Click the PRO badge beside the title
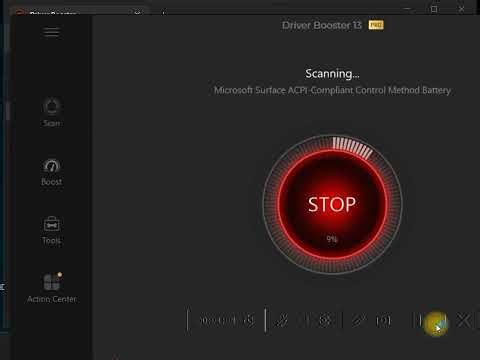Image resolution: width=480 pixels, height=360 pixels. pos(376,25)
